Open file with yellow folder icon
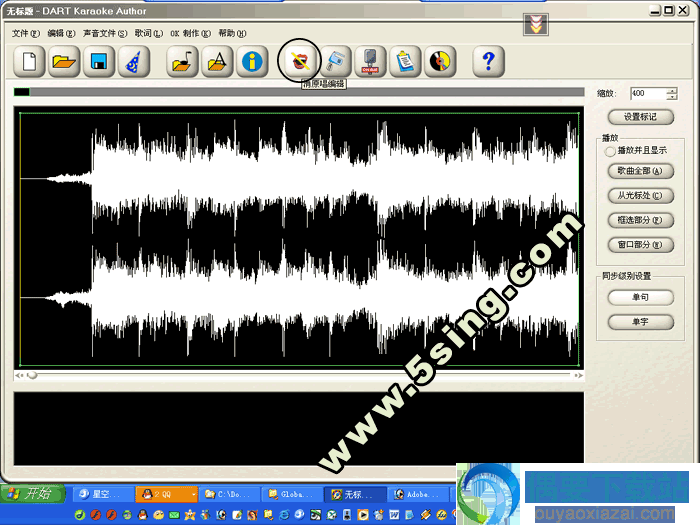The height and width of the screenshot is (525, 700). pyautogui.click(x=64, y=61)
